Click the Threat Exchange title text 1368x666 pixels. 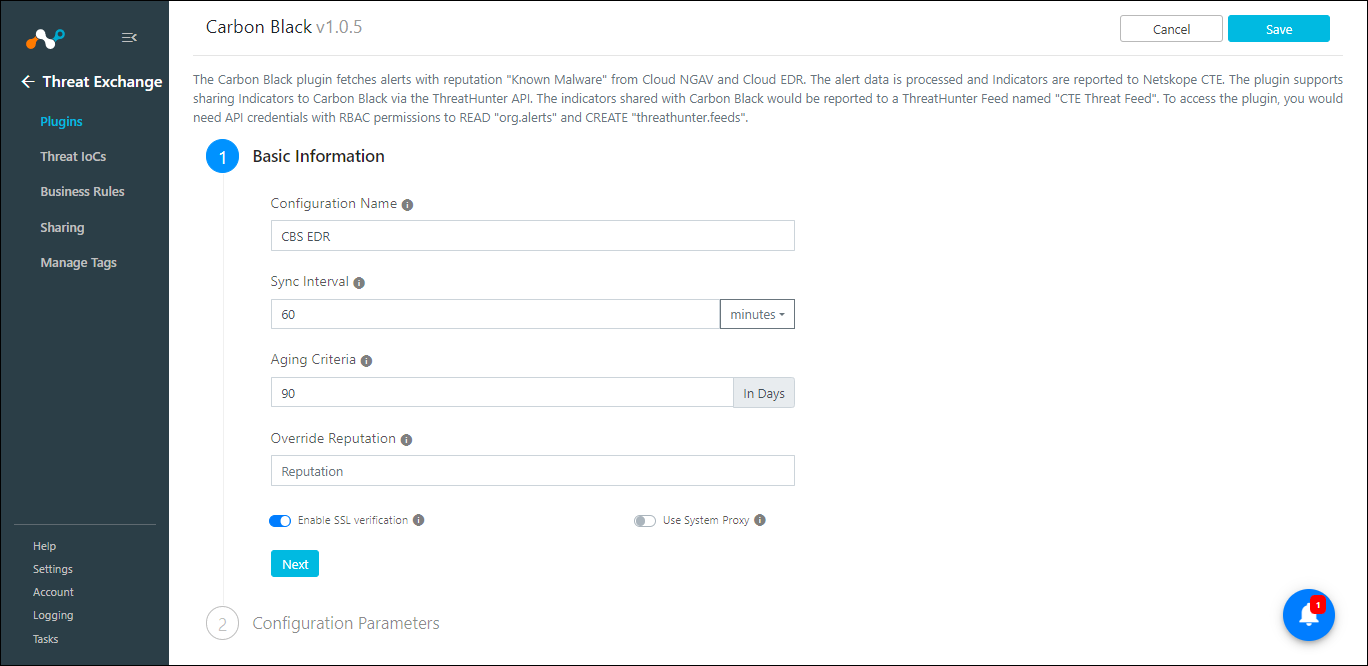[x=102, y=82]
